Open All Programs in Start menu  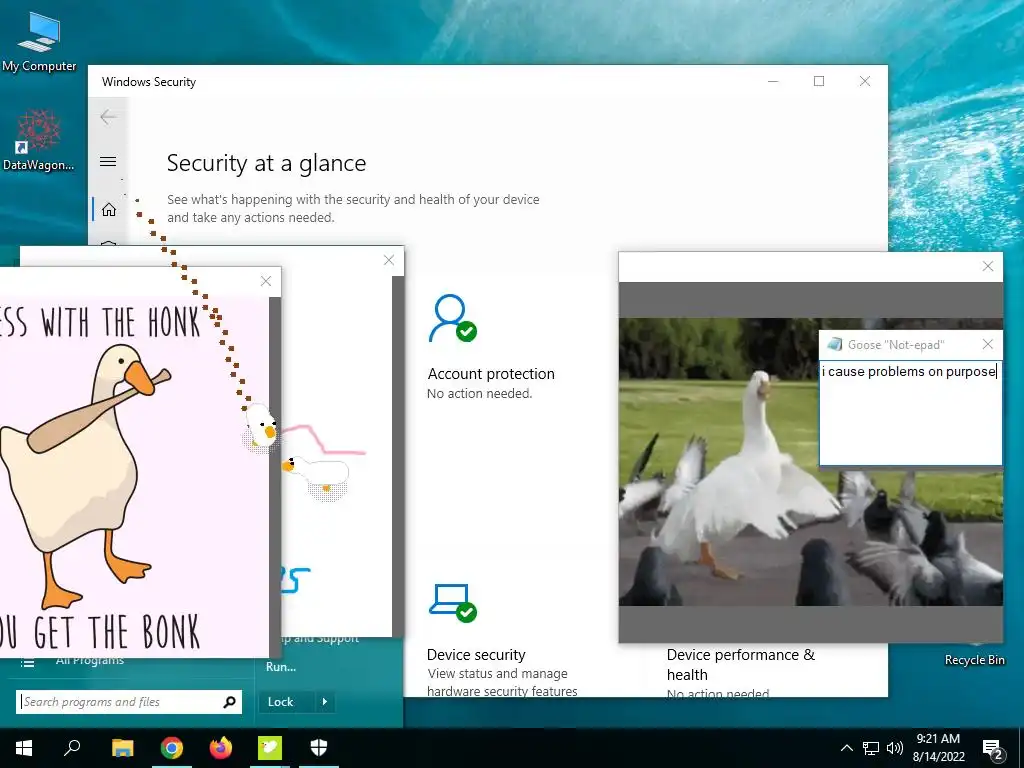pos(89,662)
